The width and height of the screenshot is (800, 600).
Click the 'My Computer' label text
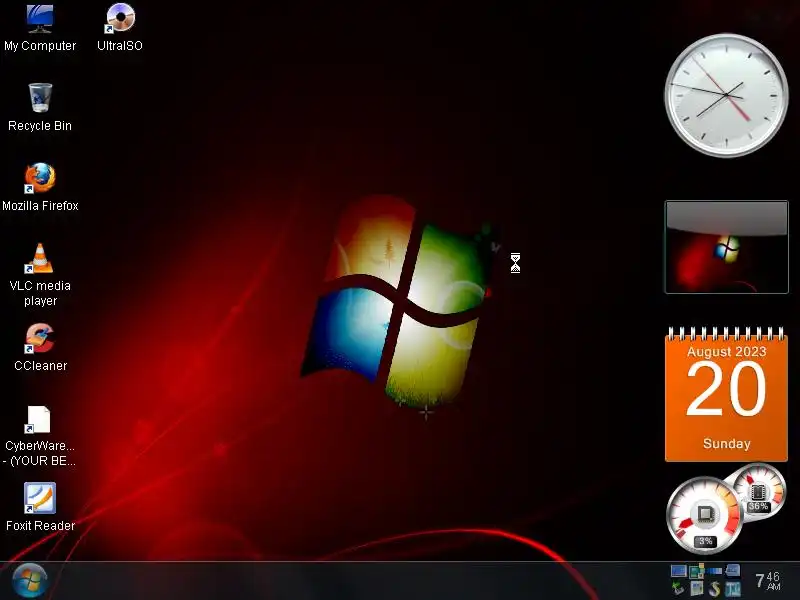pyautogui.click(x=40, y=45)
